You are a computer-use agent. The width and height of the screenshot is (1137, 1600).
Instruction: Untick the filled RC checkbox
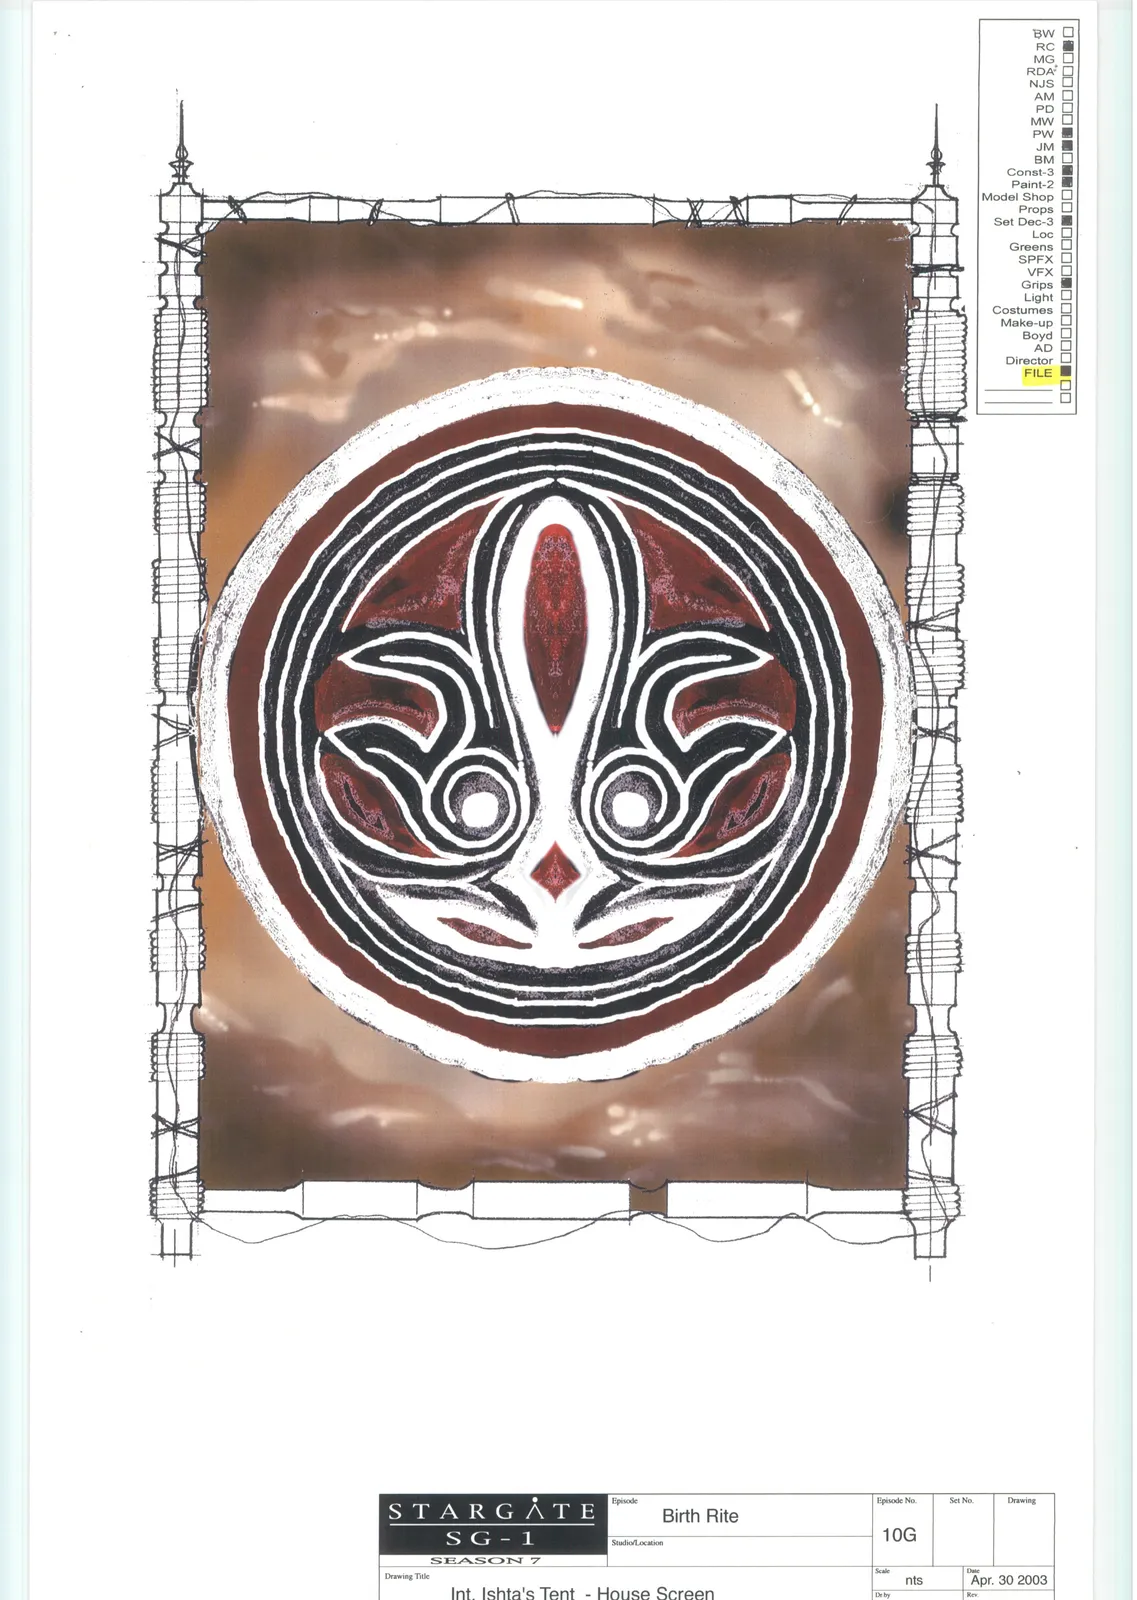[1068, 46]
